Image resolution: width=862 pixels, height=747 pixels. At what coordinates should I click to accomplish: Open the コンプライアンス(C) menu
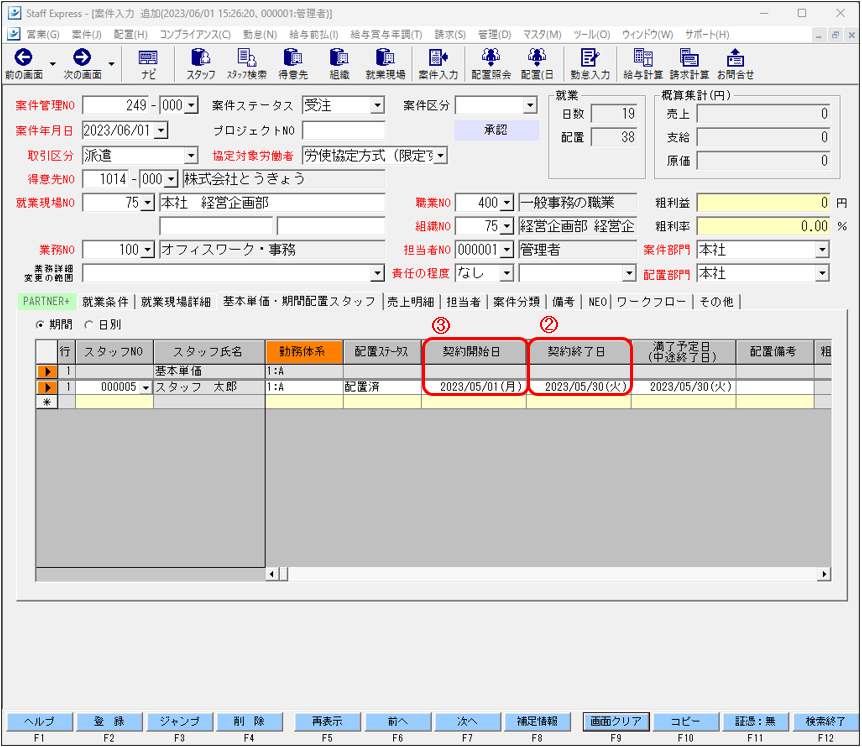[x=195, y=35]
